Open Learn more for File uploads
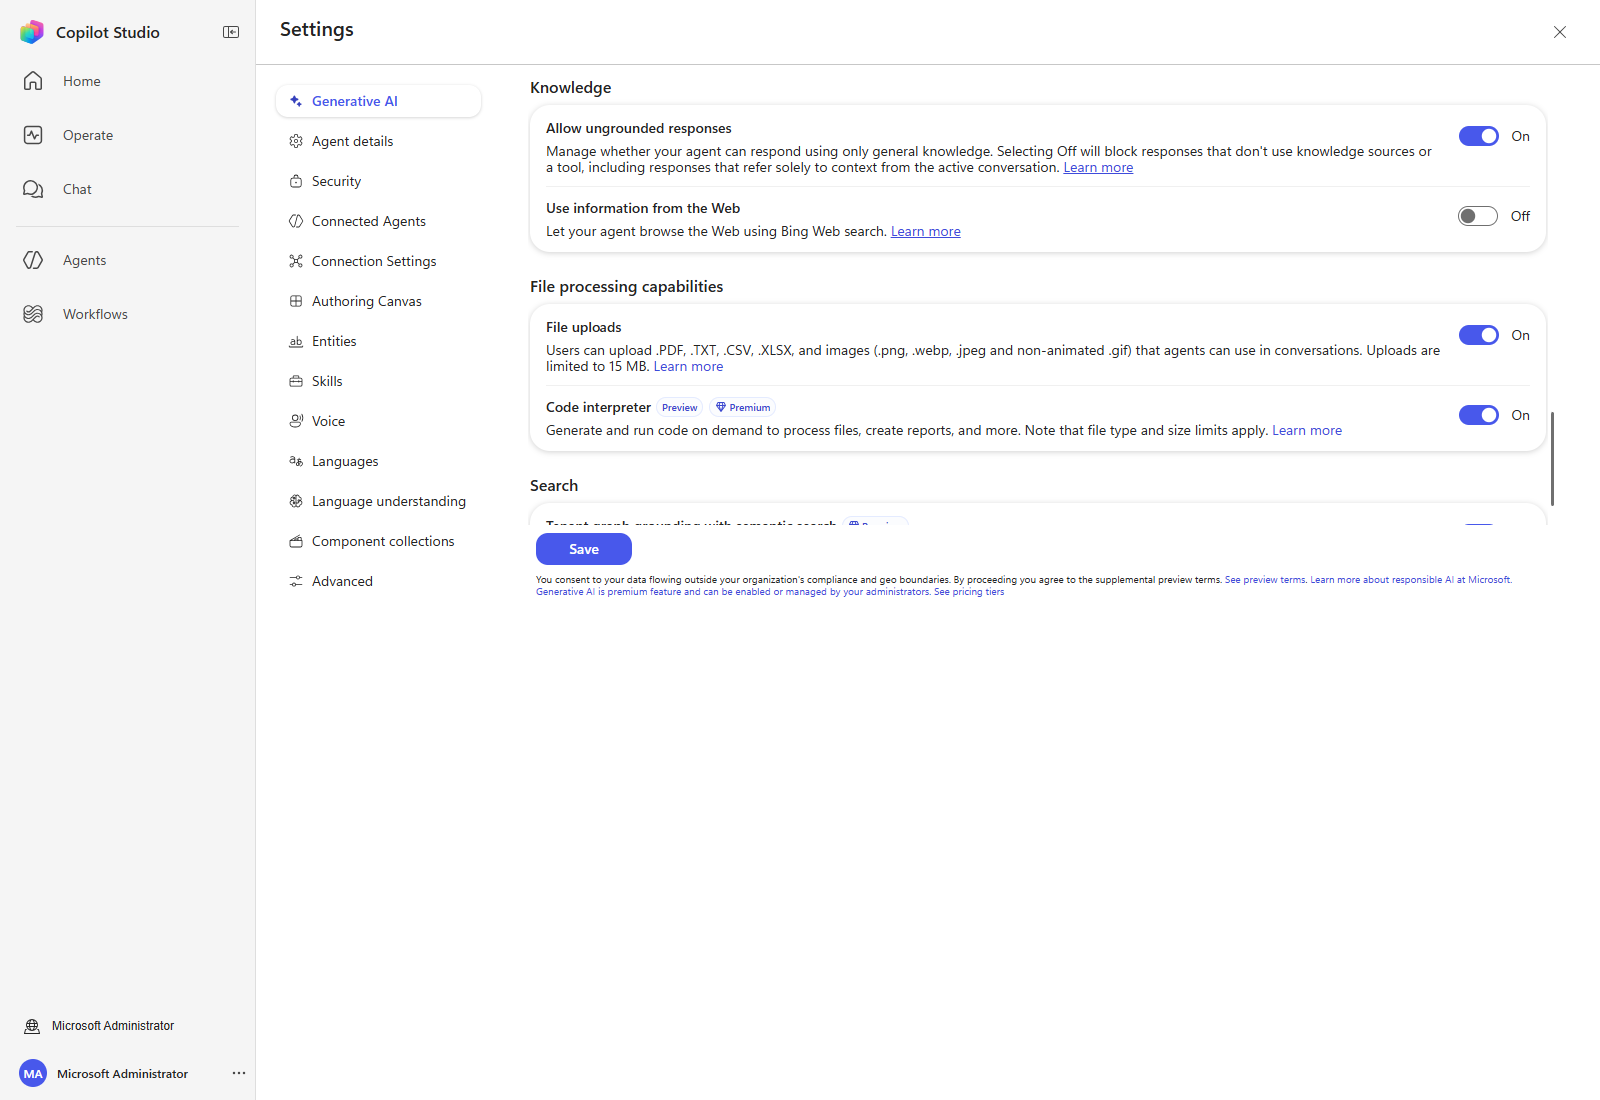1600x1100 pixels. coord(688,367)
